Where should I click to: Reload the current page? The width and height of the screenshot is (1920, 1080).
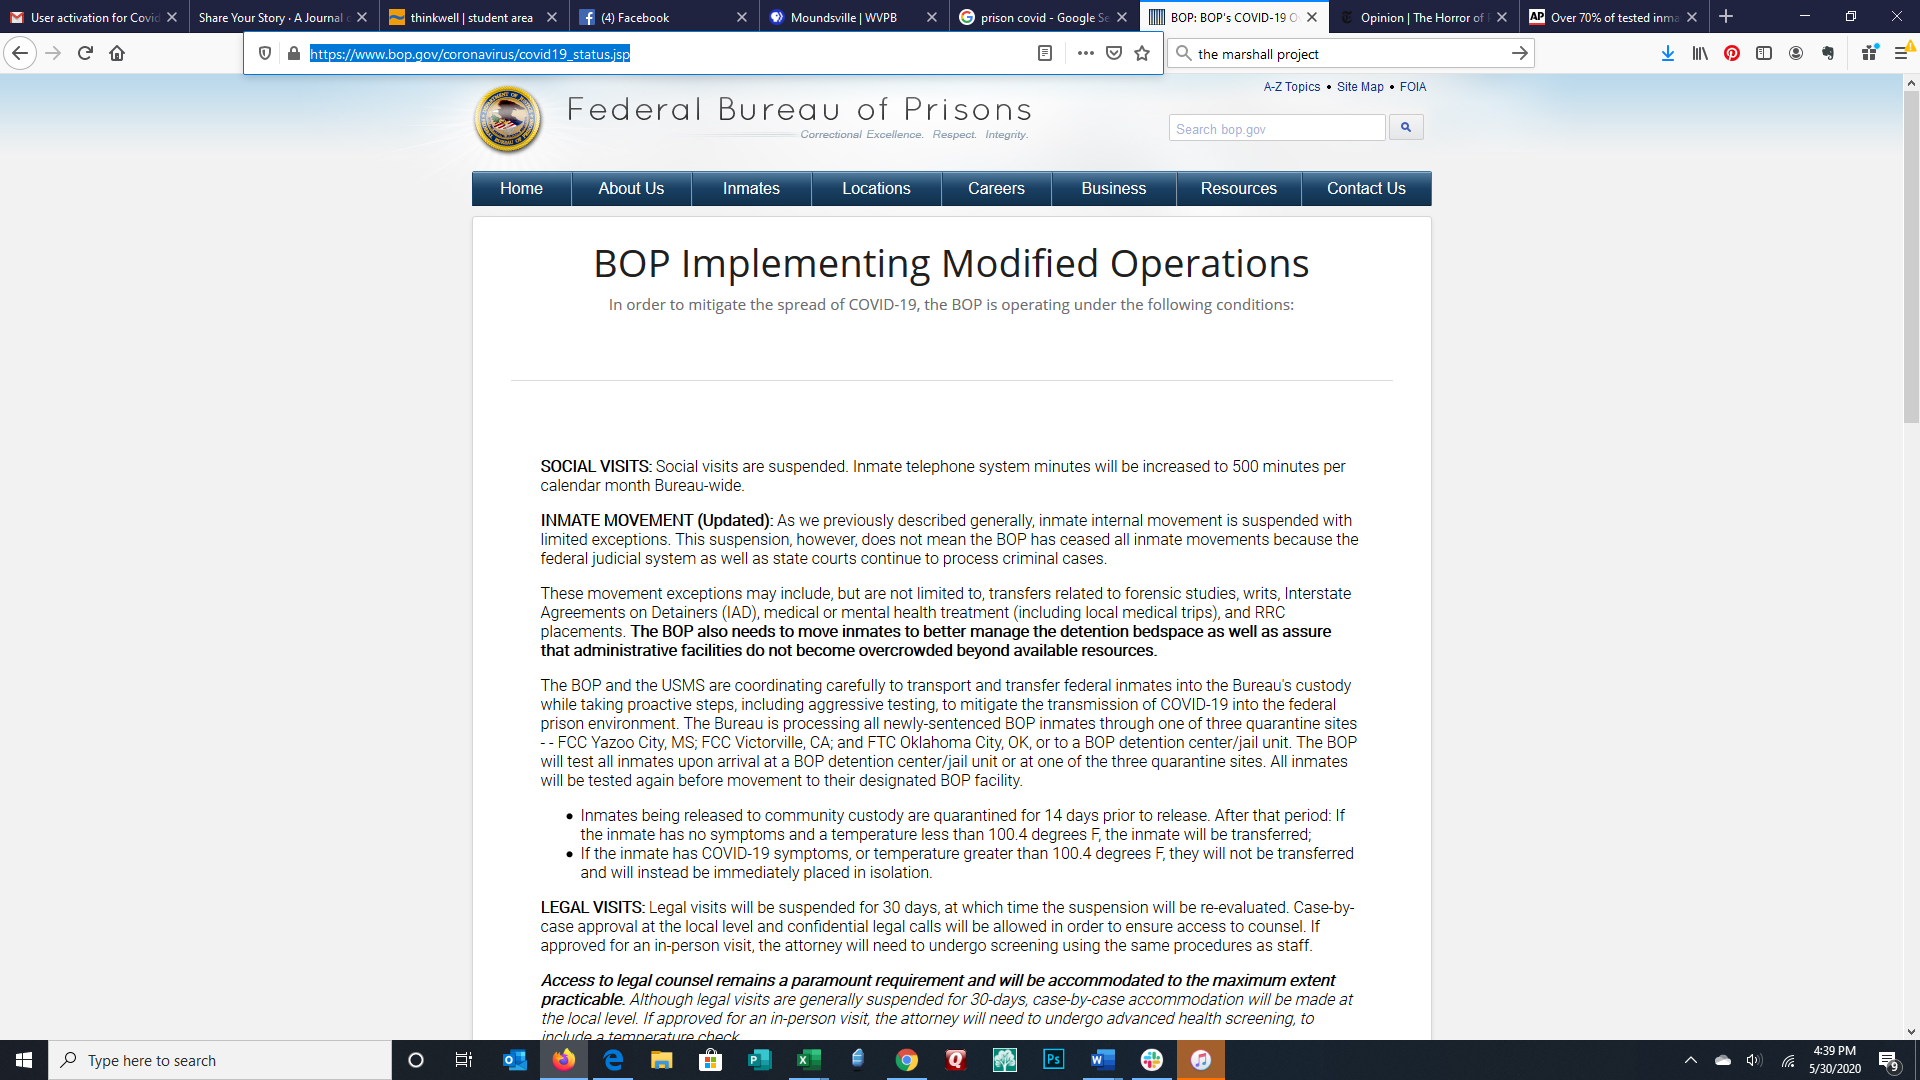point(85,54)
